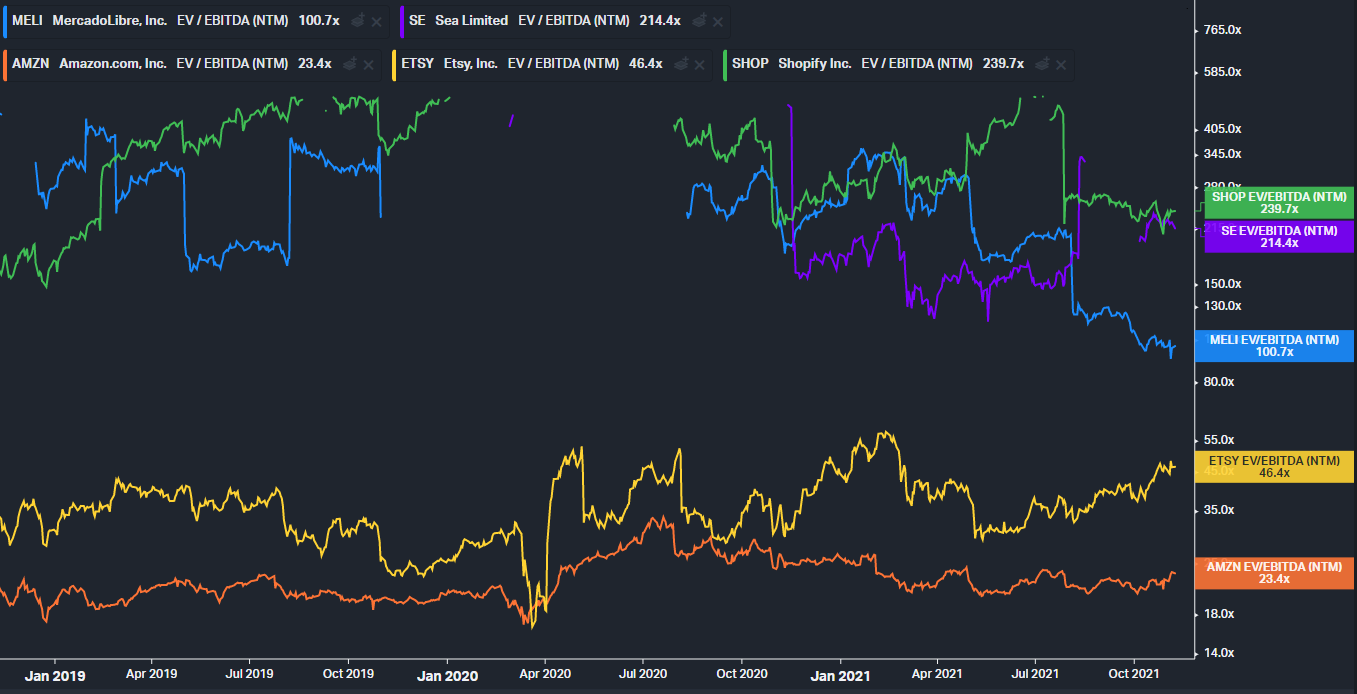Open style settings icon for Etsy series
1357x694 pixels.
681,63
